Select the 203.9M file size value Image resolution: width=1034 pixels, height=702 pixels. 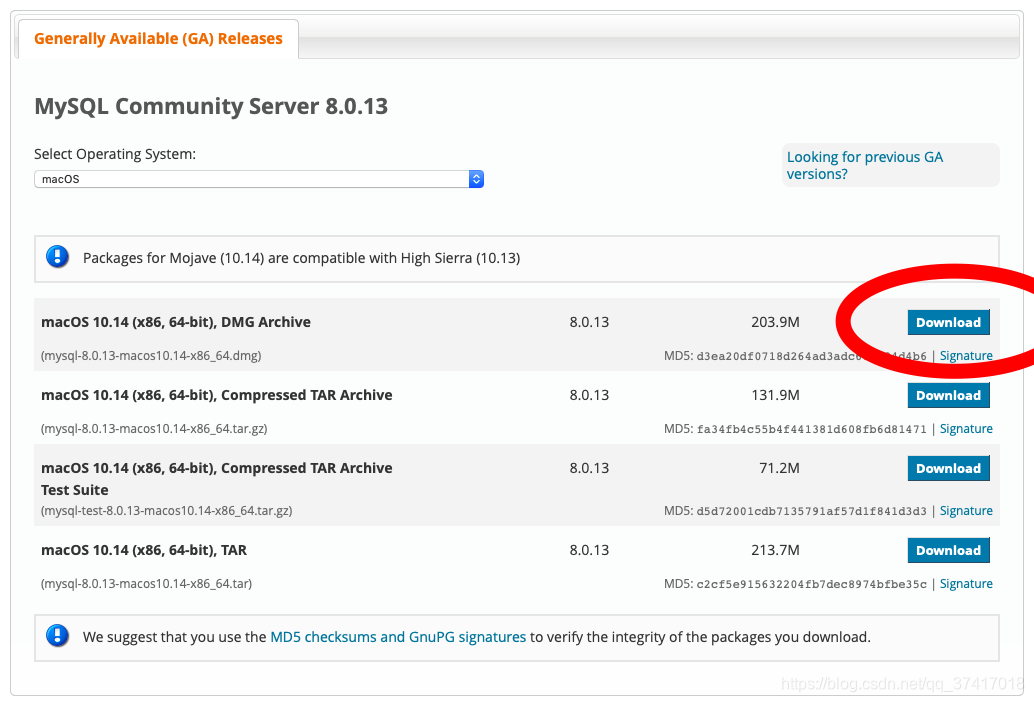(775, 322)
